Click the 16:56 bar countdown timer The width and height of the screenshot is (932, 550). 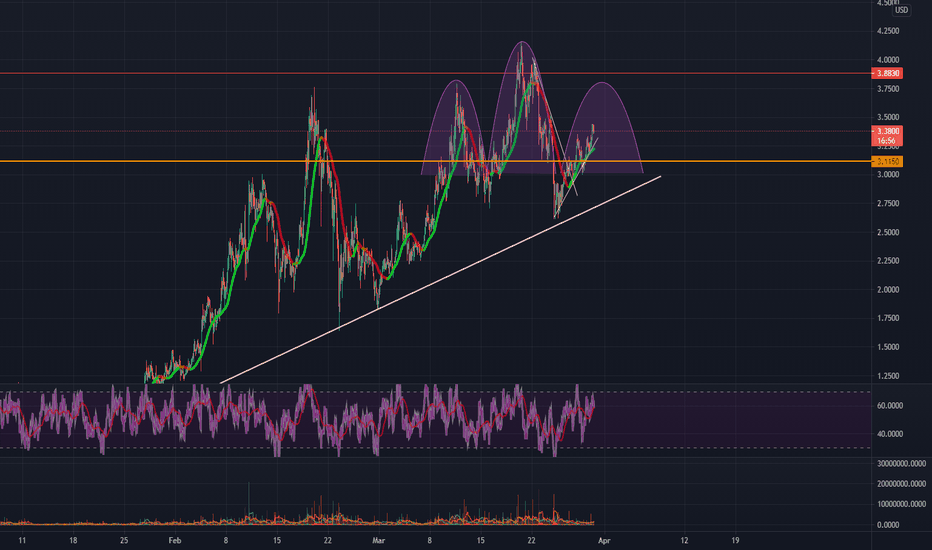tap(887, 141)
